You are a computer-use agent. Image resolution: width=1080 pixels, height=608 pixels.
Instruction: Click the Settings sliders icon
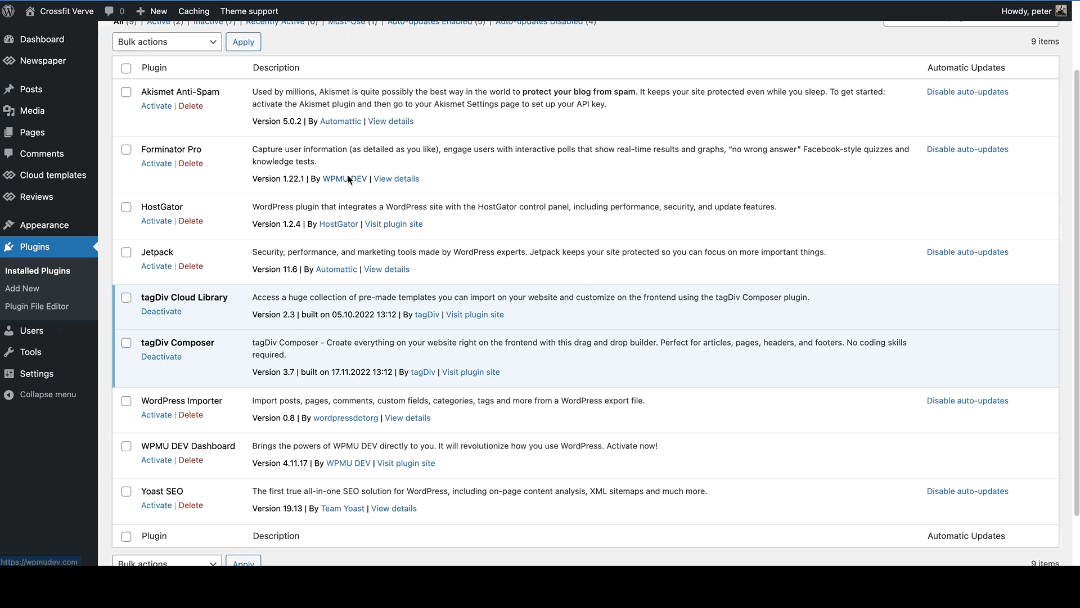click(x=9, y=373)
